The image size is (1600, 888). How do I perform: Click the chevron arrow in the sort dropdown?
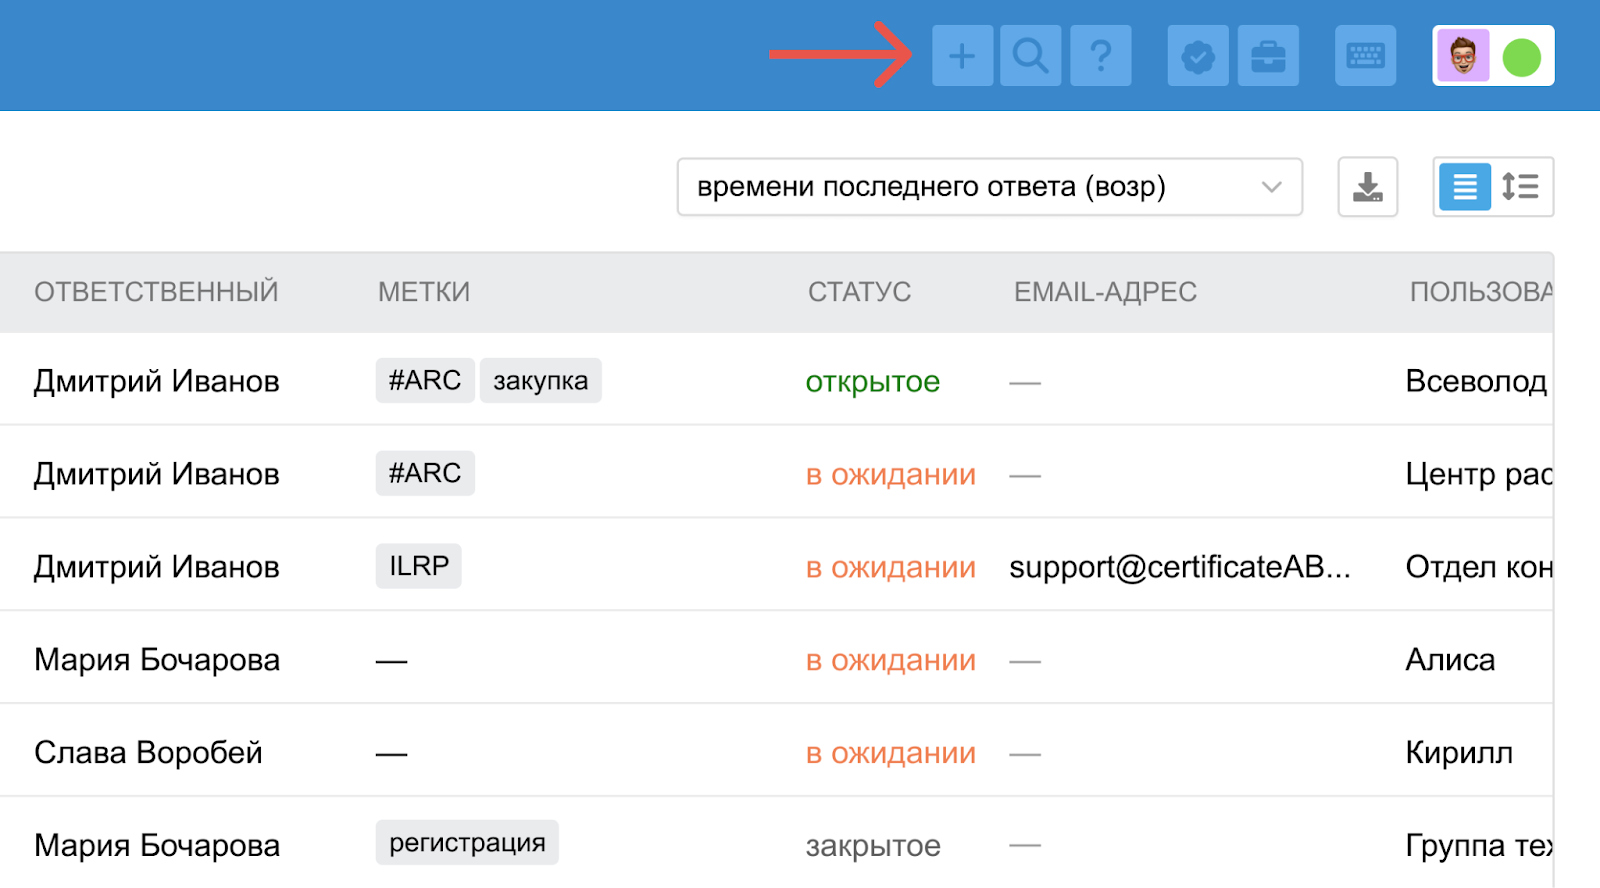[x=1271, y=187]
